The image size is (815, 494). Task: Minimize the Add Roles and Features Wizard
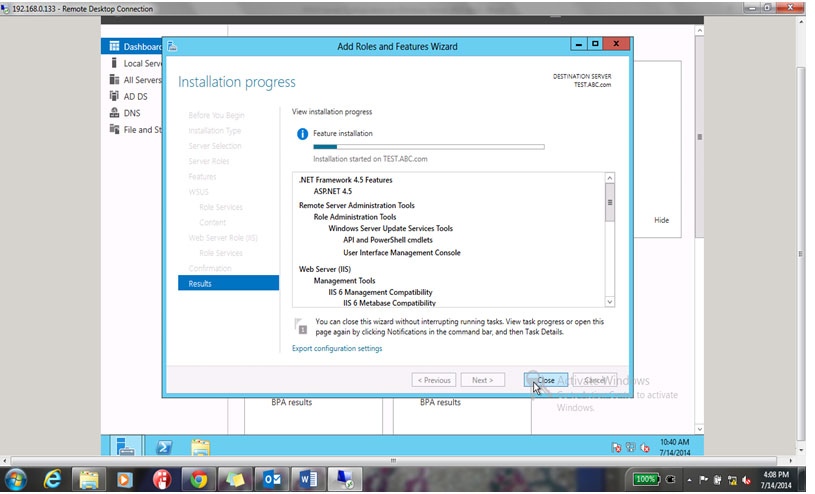(x=579, y=44)
